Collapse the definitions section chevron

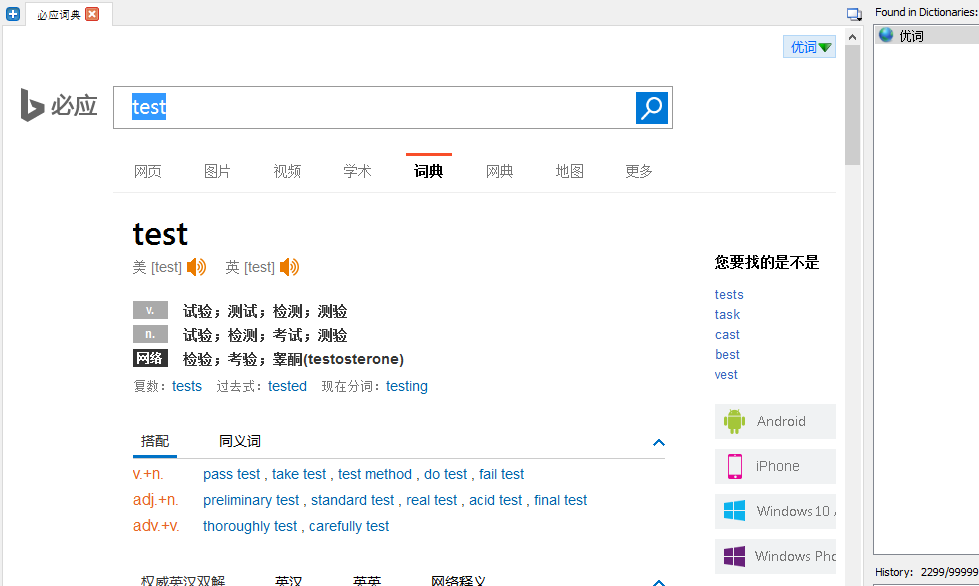pyautogui.click(x=659, y=582)
